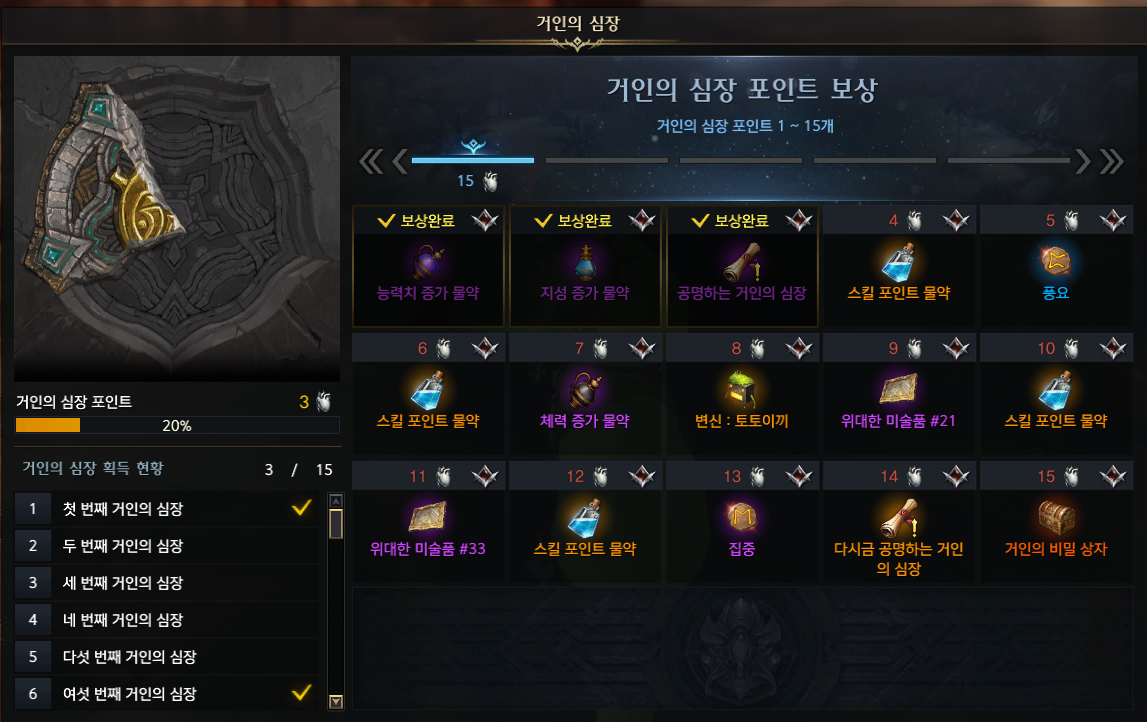Click the 위대한 미술품 #21 icon
Screen dimensions: 1147x722
(x=898, y=389)
